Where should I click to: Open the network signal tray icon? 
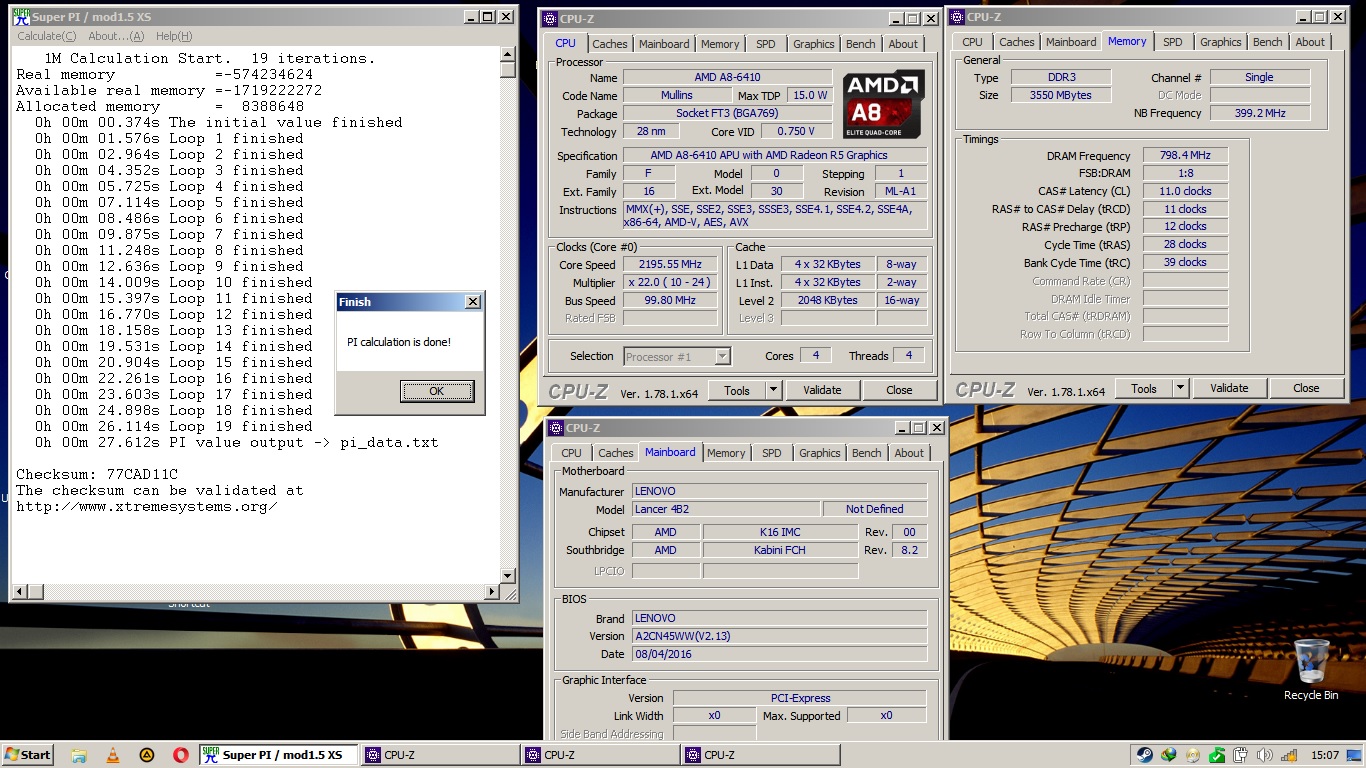(x=1288, y=755)
